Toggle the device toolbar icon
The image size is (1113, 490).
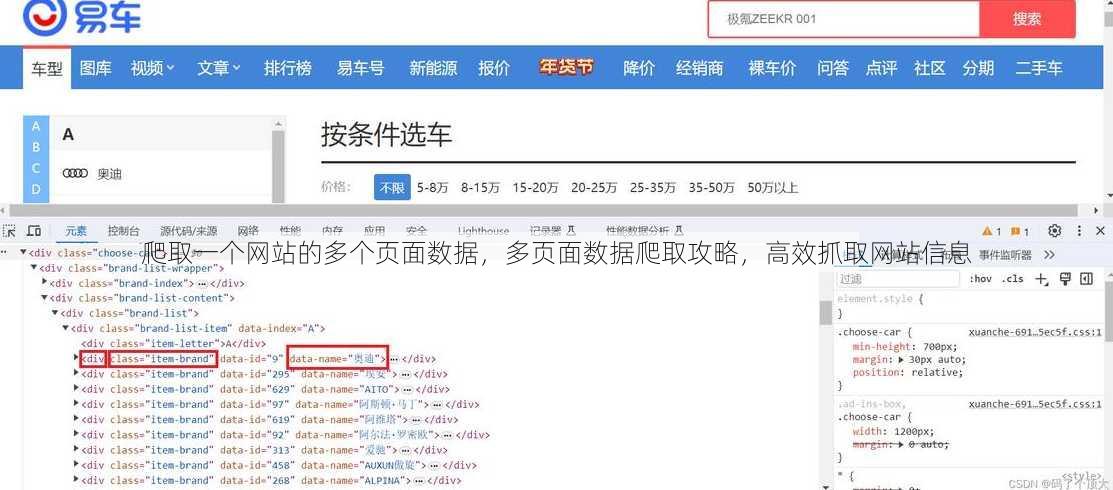pos(33,231)
